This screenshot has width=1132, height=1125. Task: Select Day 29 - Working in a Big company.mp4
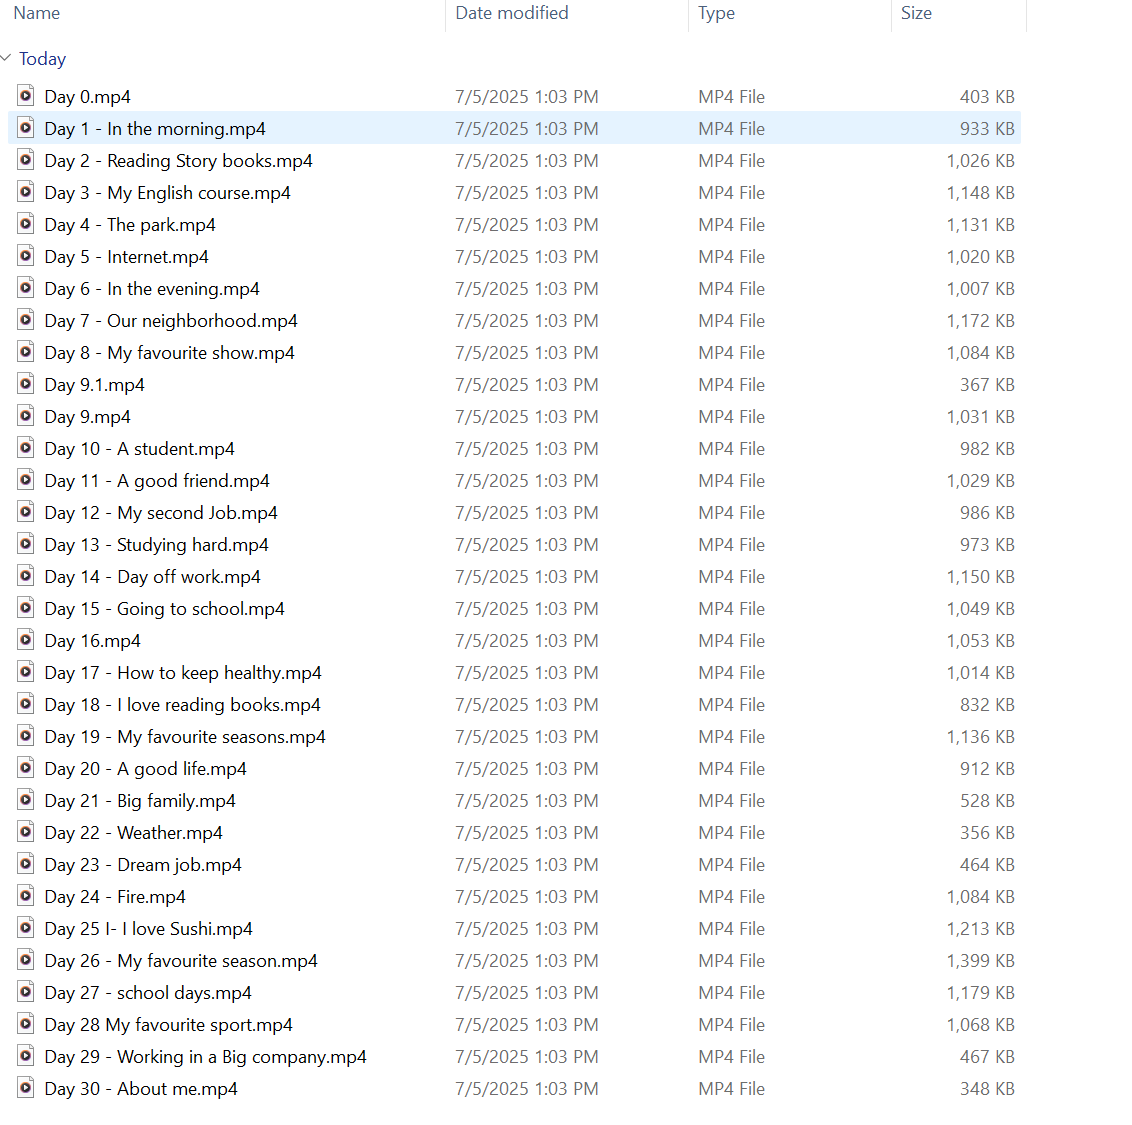point(205,1057)
